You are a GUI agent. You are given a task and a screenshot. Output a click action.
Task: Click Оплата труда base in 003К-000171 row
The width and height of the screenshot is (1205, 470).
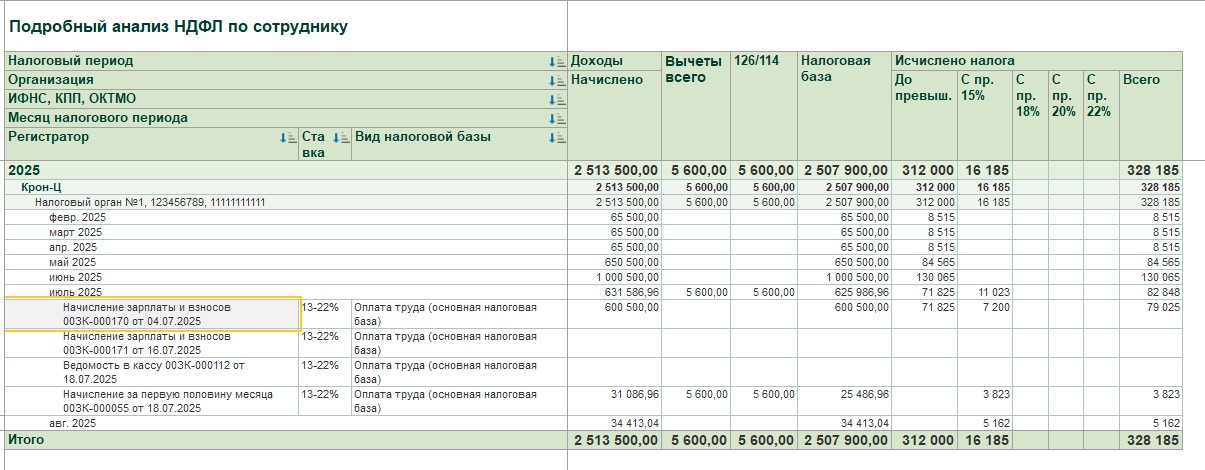pos(446,344)
